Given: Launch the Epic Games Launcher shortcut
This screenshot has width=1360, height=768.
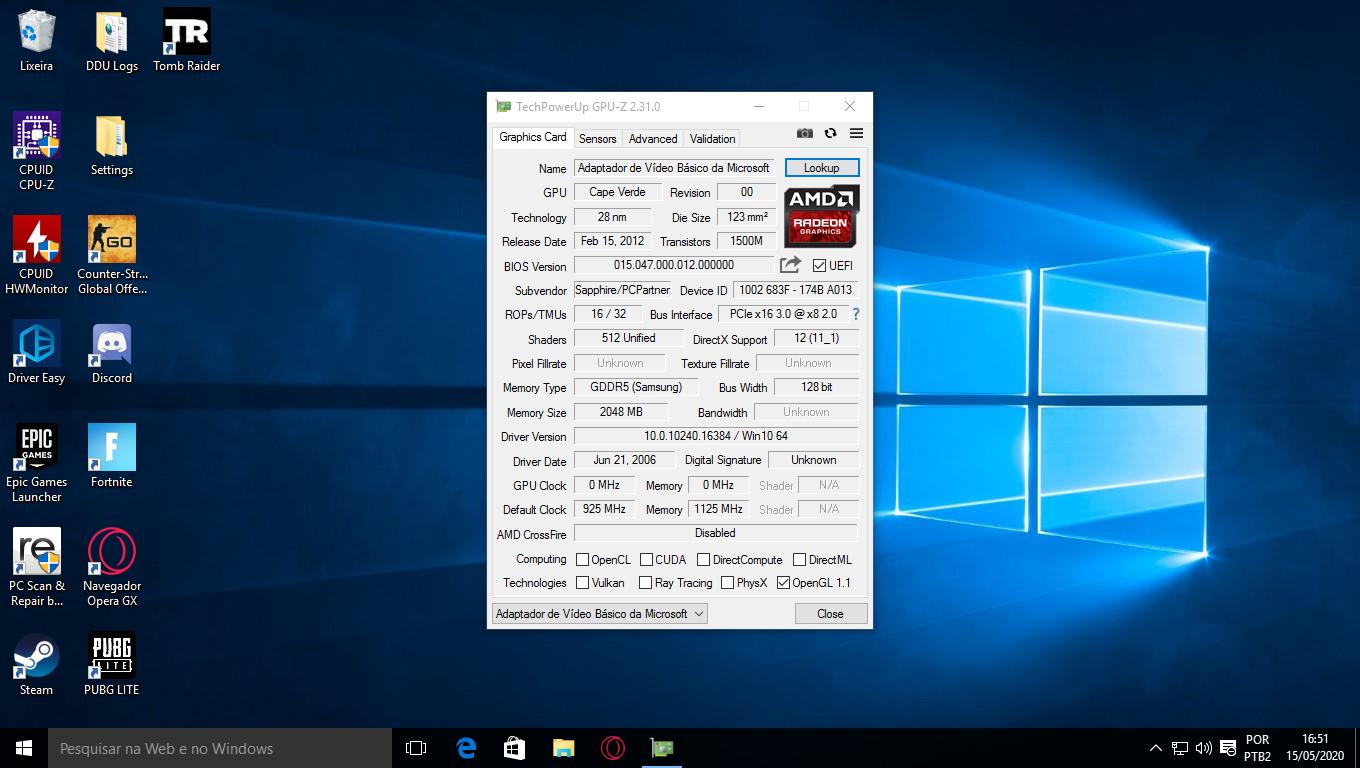Looking at the screenshot, I should coord(36,463).
